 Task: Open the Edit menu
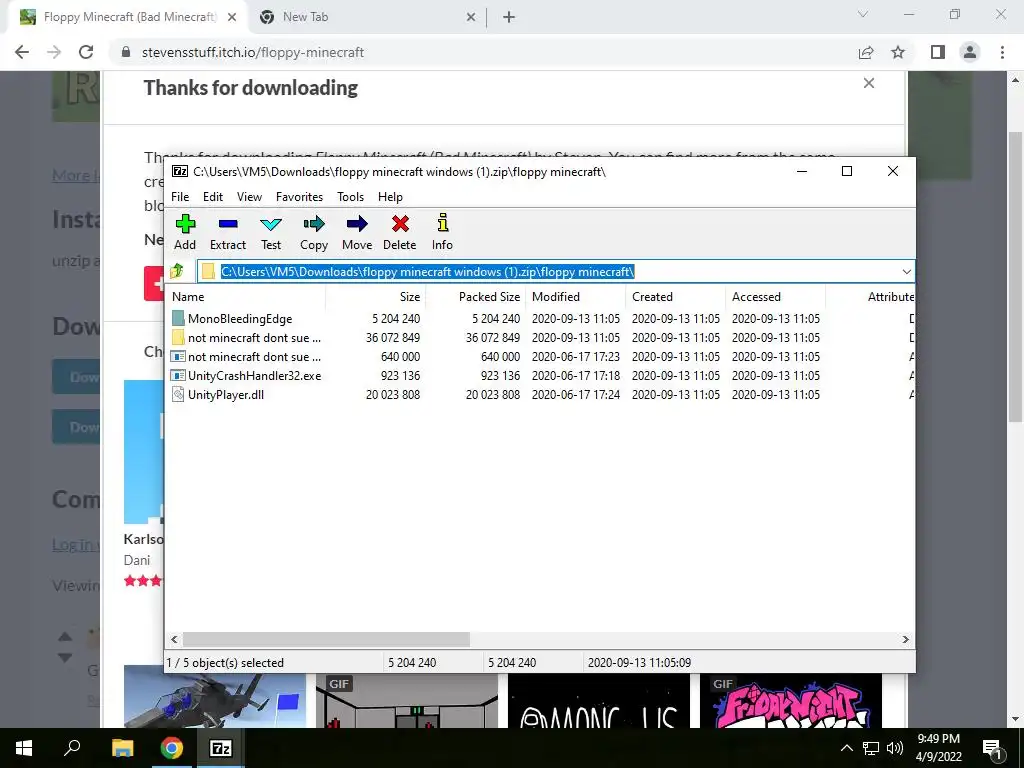point(213,197)
